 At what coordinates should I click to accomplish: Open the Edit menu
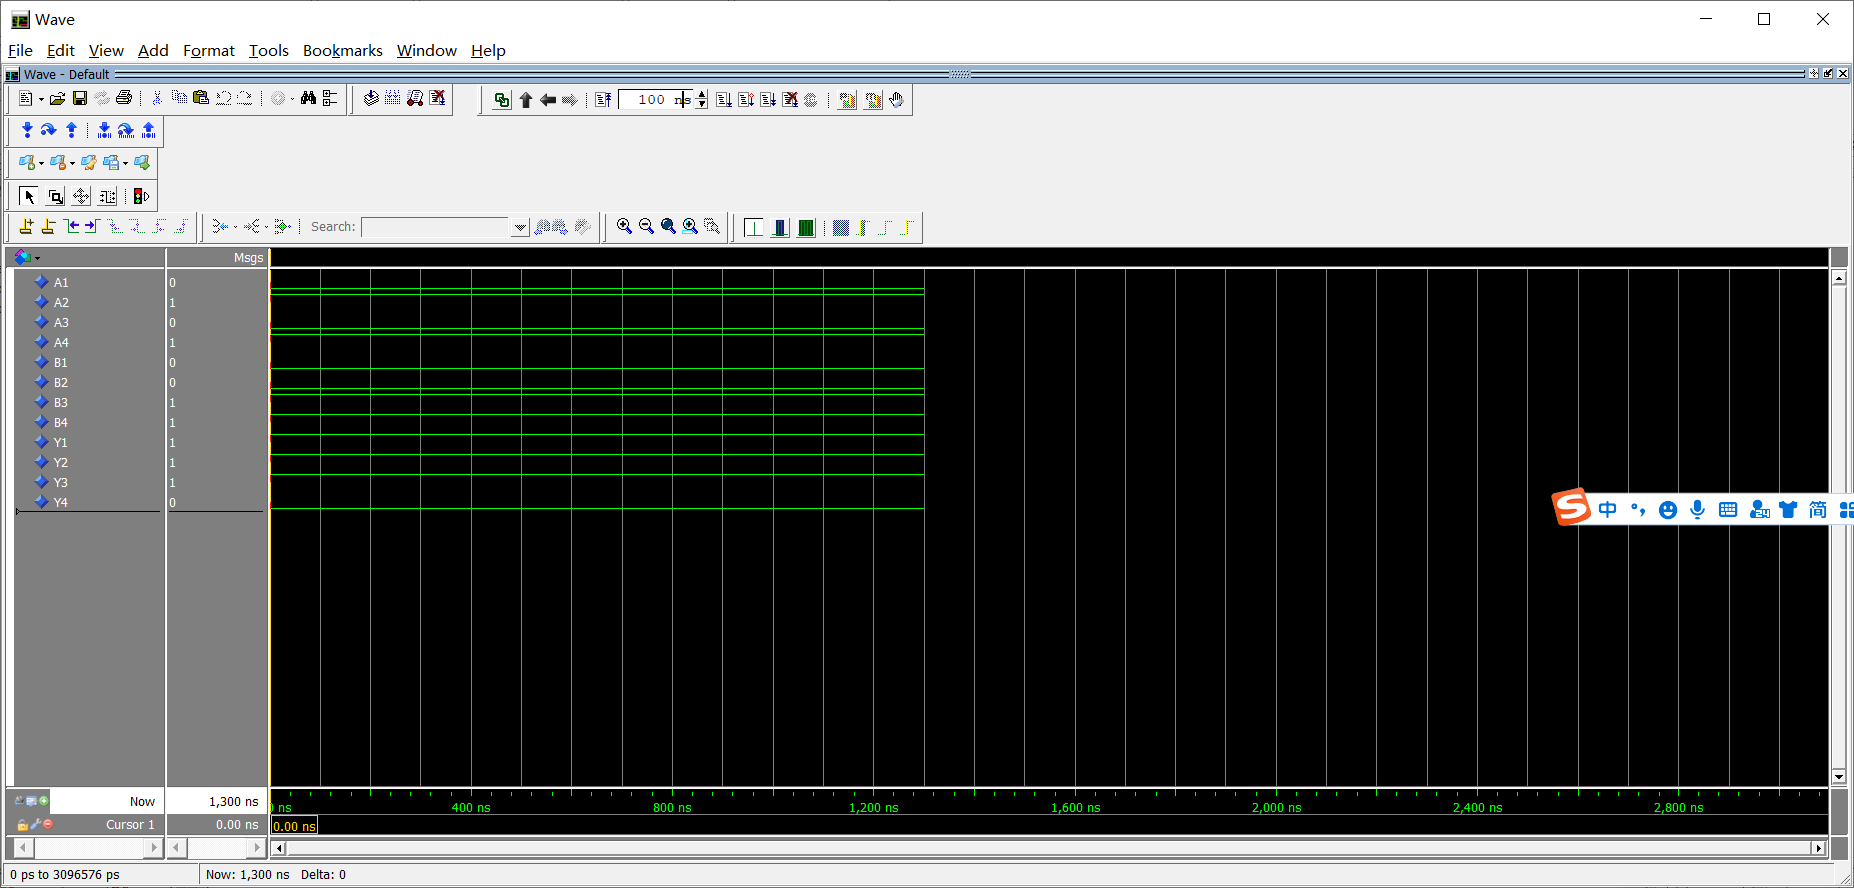click(x=61, y=50)
